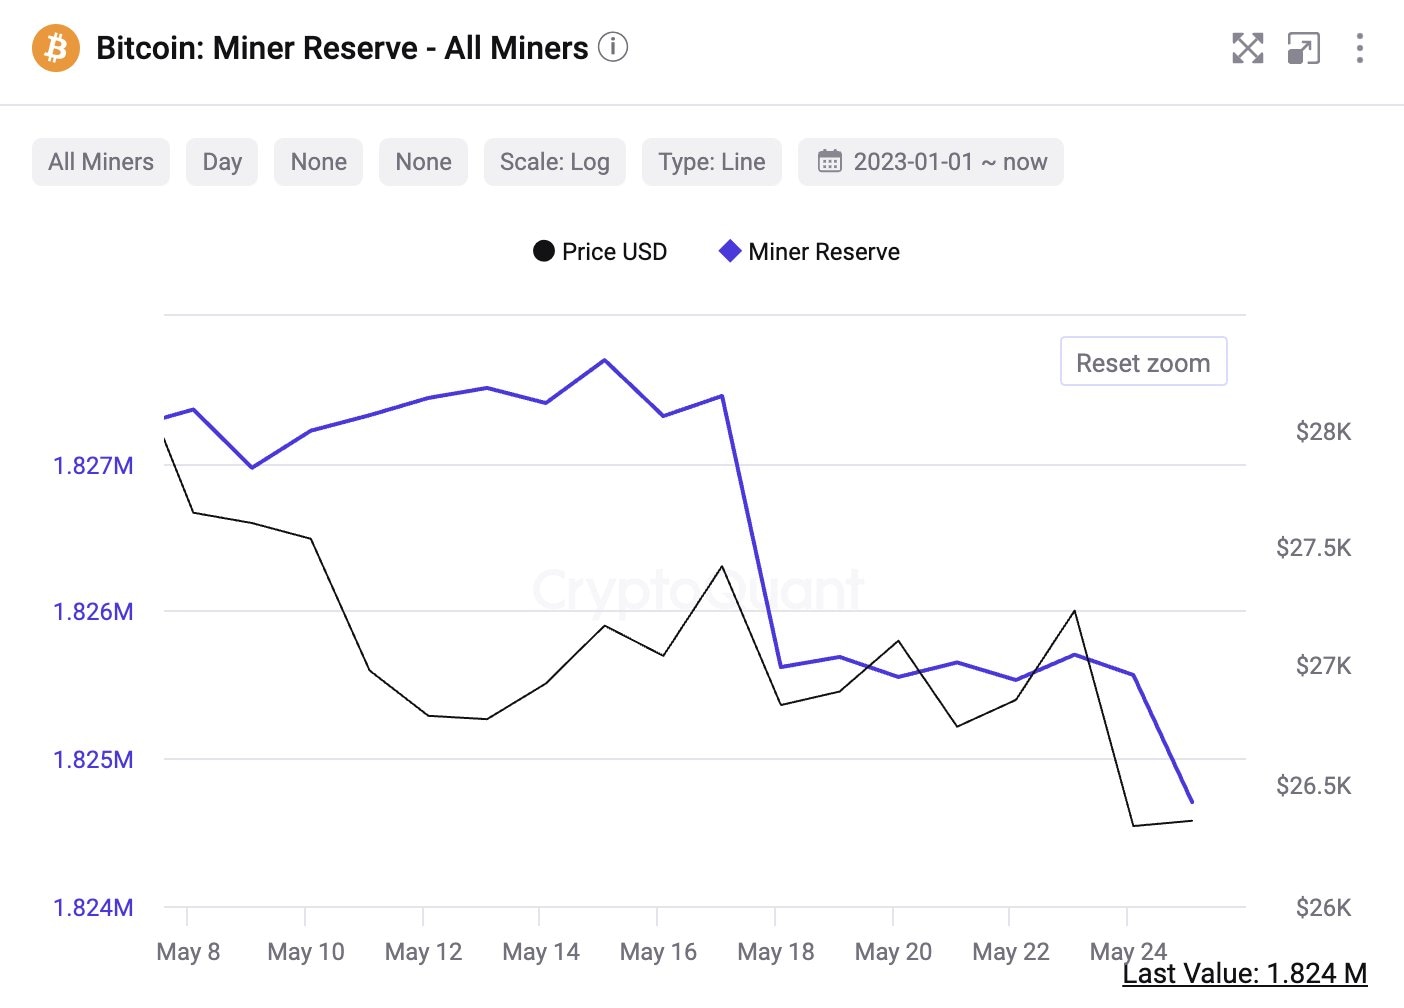1404x1008 pixels.
Task: Open chart in new window via pop-out icon
Action: point(1302,47)
